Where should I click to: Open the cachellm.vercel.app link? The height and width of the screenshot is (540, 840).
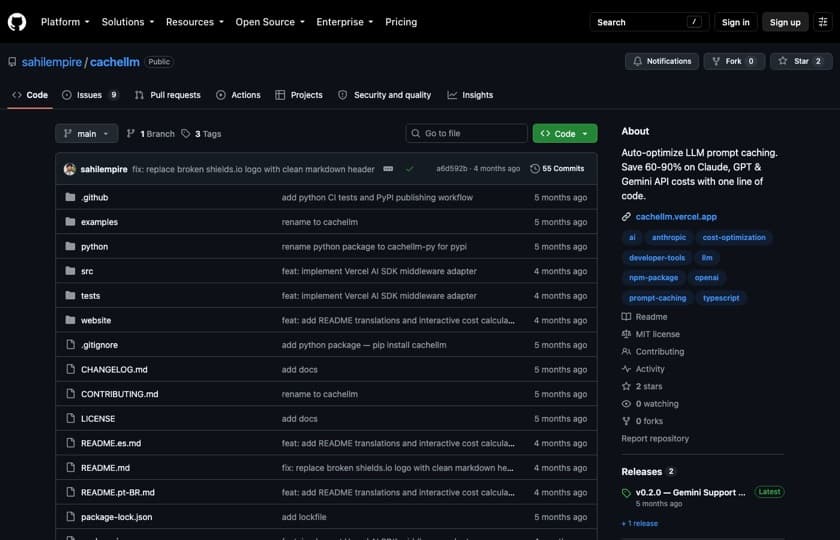676,216
